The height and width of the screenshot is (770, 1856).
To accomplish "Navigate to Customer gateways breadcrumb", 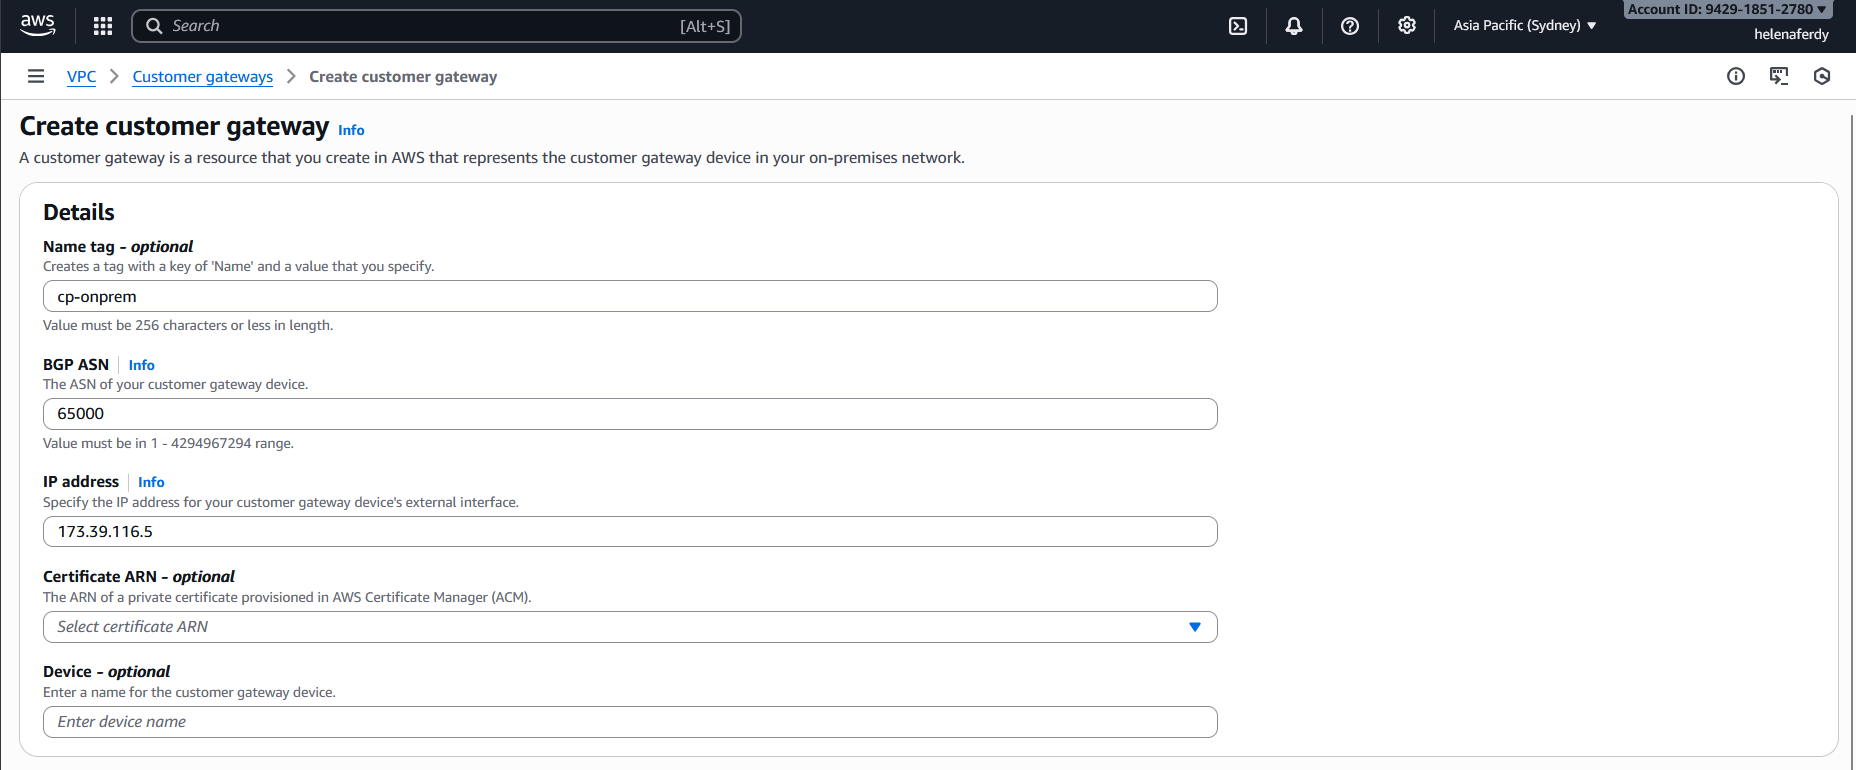I will tap(202, 77).
